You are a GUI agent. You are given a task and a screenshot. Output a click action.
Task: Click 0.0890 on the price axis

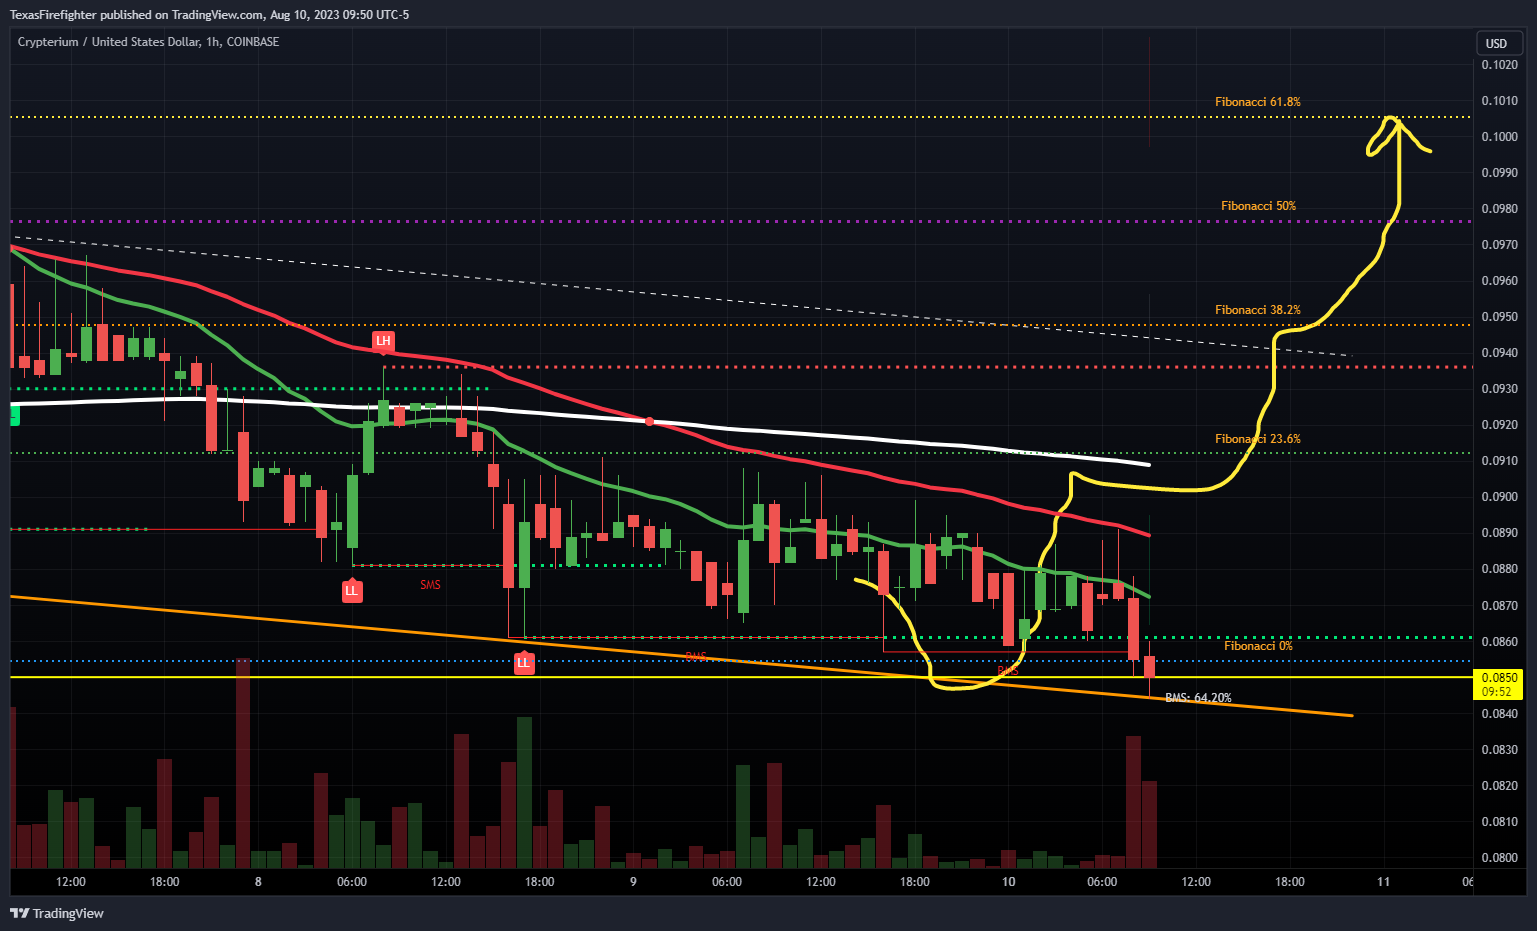tap(1499, 533)
